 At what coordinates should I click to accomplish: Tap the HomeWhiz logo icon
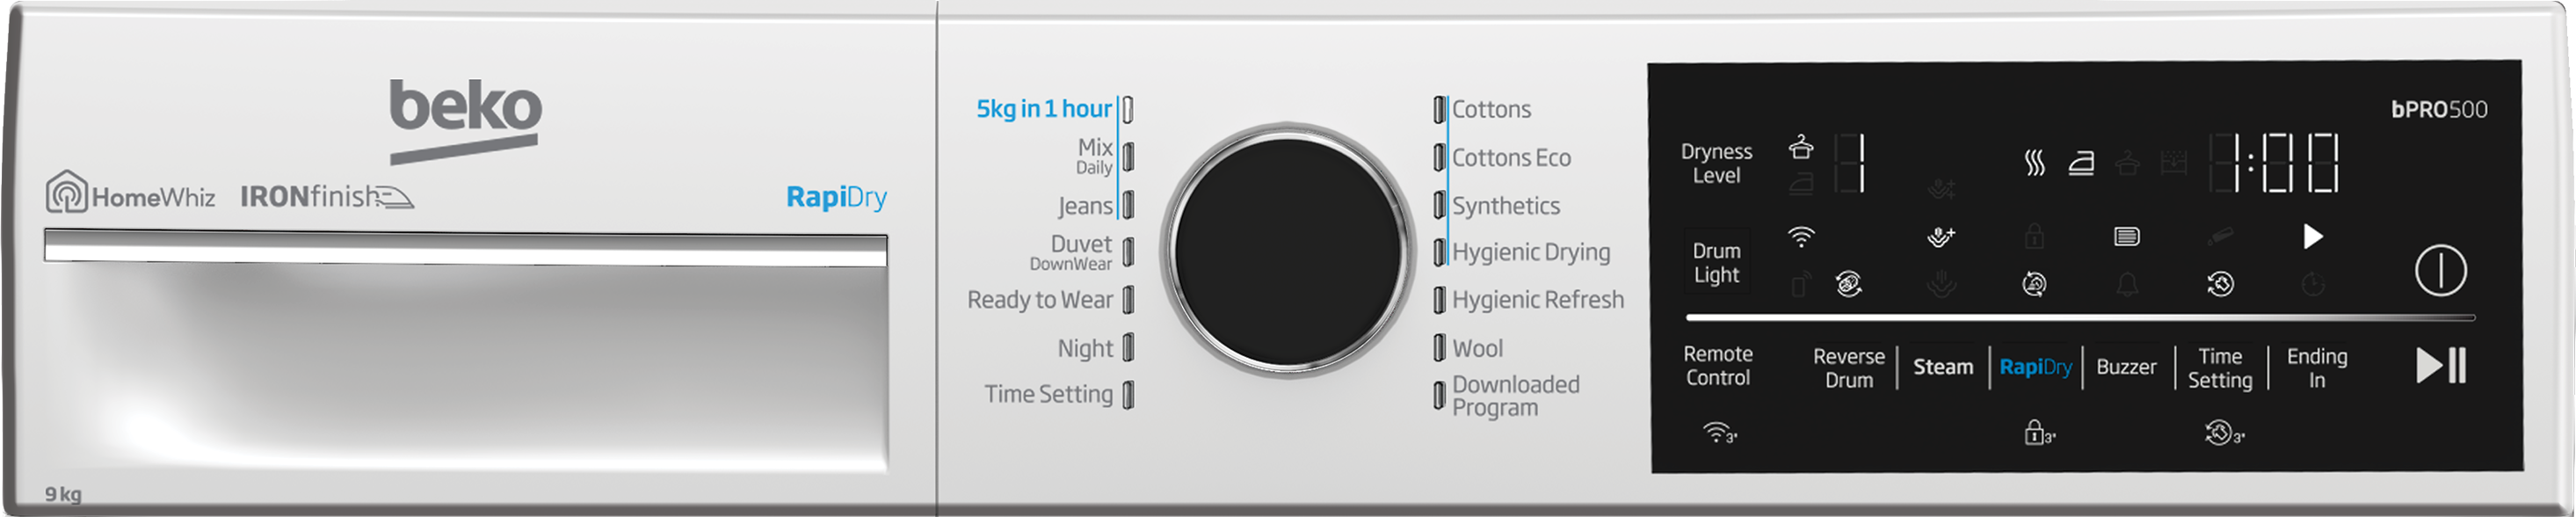[67, 192]
